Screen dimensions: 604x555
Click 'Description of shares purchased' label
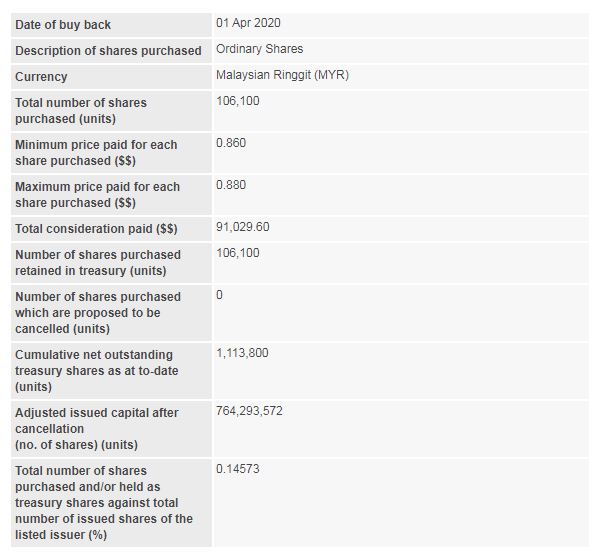pos(108,50)
